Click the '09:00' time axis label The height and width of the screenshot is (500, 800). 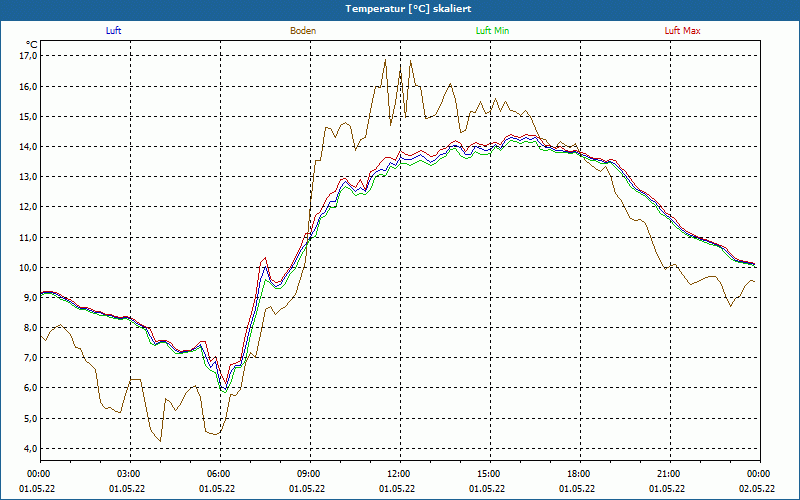(x=310, y=474)
